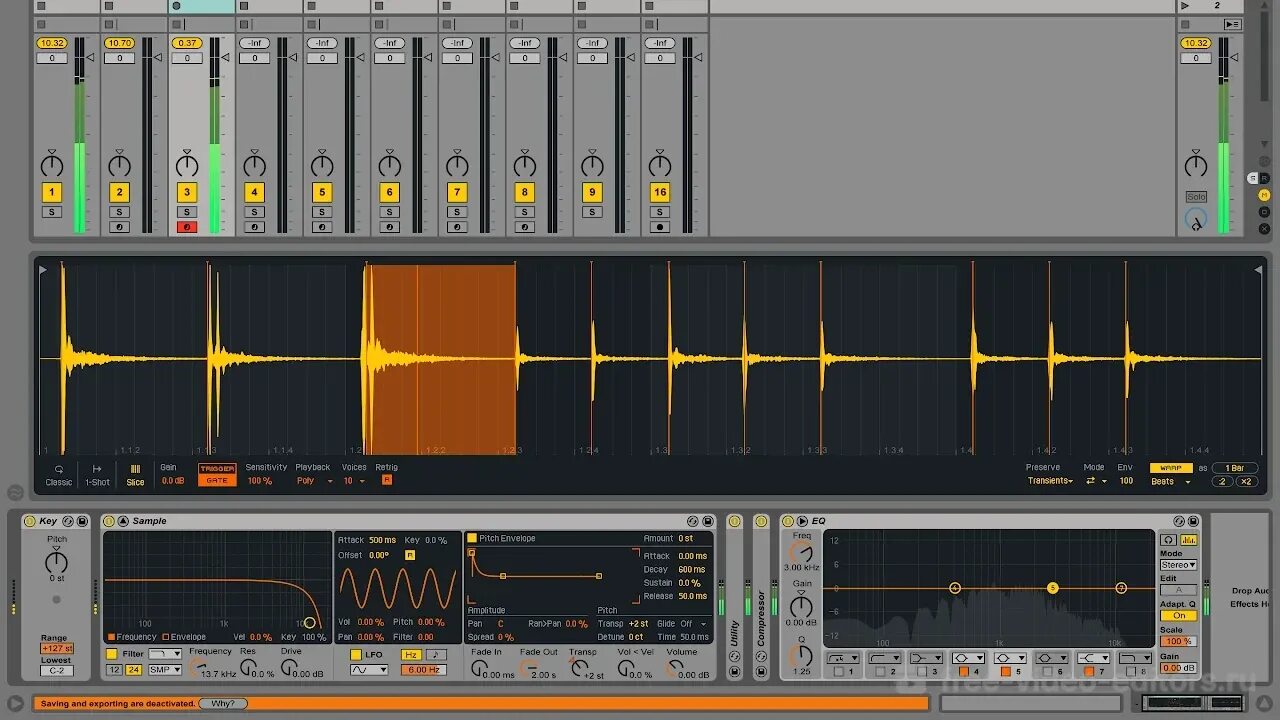The height and width of the screenshot is (720, 1280).
Task: Open the EQ band 7 filter type dropdown
Action: click(x=1092, y=658)
